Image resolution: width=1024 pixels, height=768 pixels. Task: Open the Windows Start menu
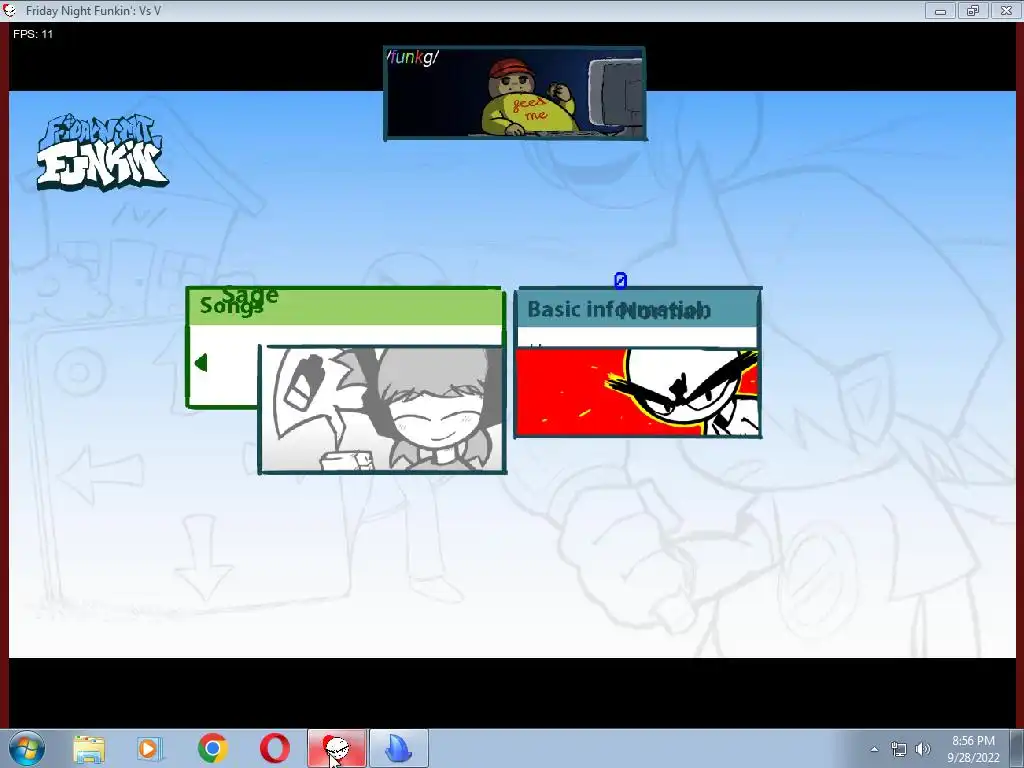click(26, 748)
